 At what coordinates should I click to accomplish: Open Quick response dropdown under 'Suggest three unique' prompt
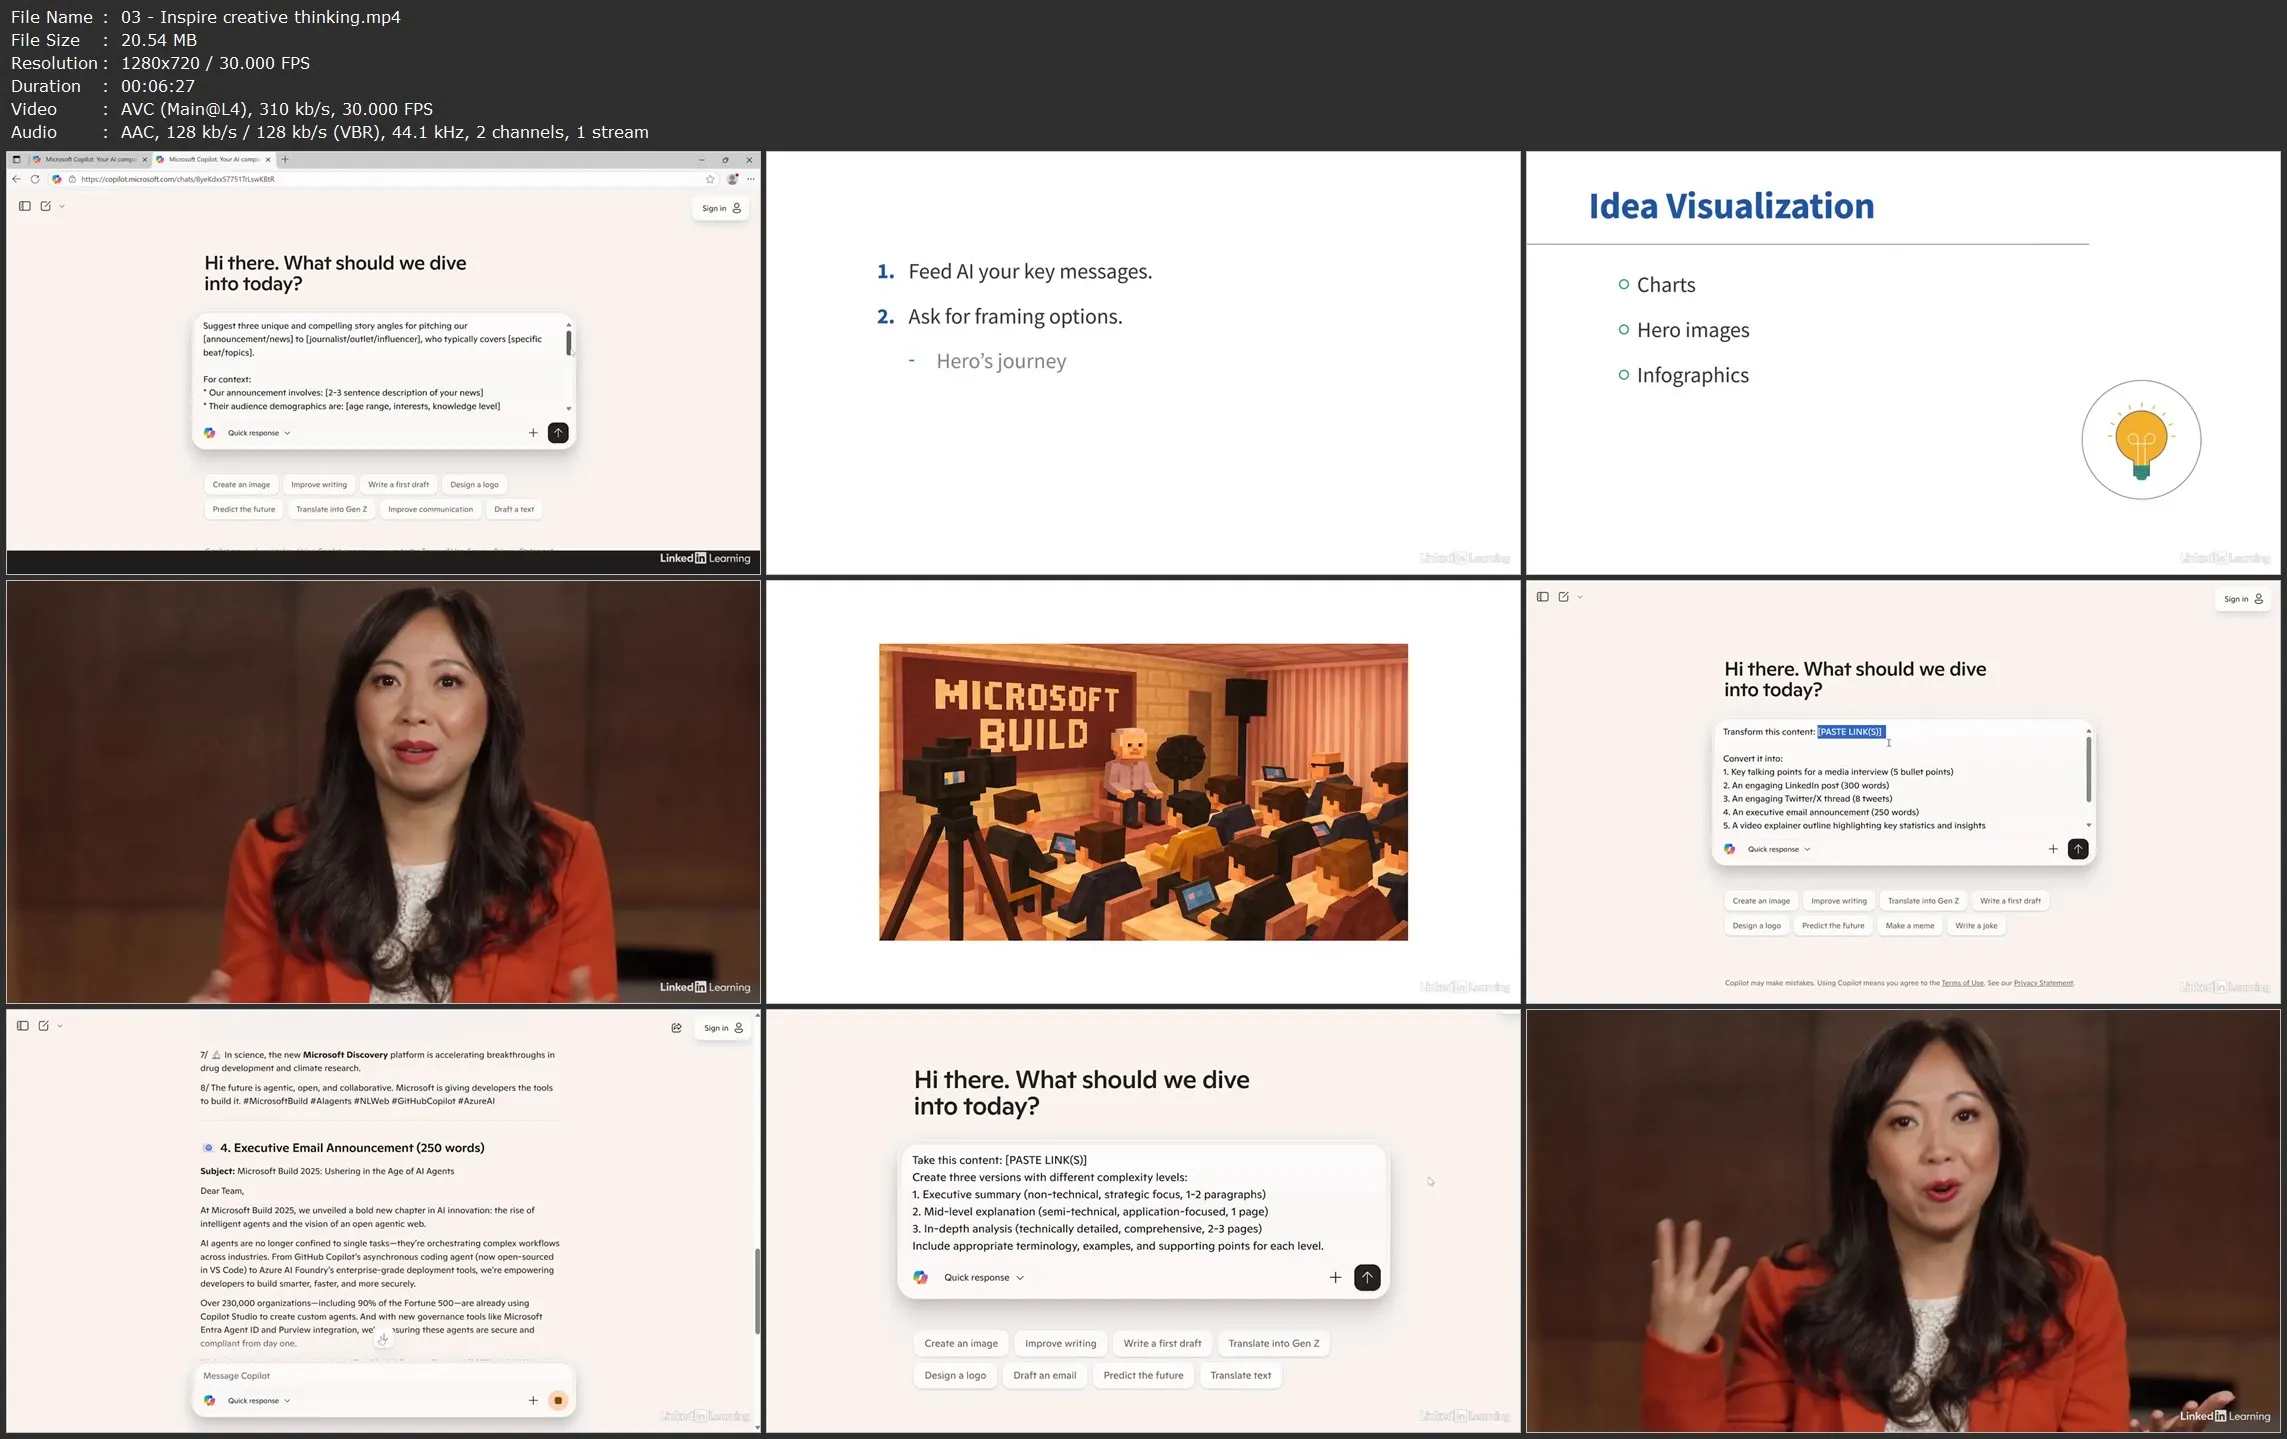[x=258, y=433]
